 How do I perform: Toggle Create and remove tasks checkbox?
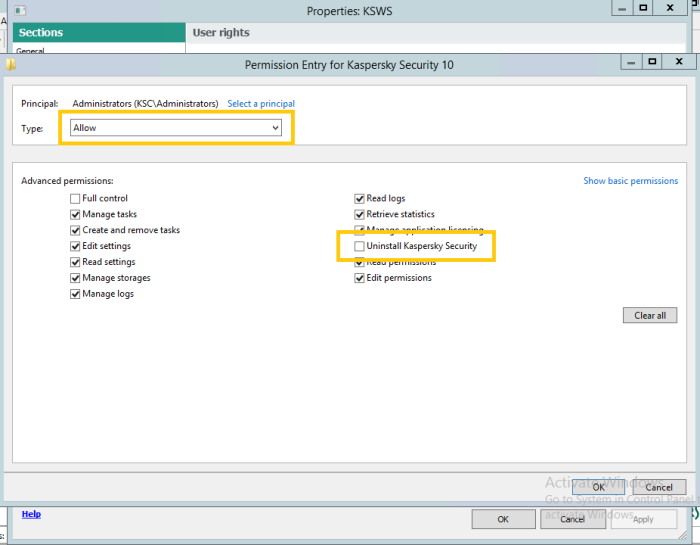[x=75, y=230]
